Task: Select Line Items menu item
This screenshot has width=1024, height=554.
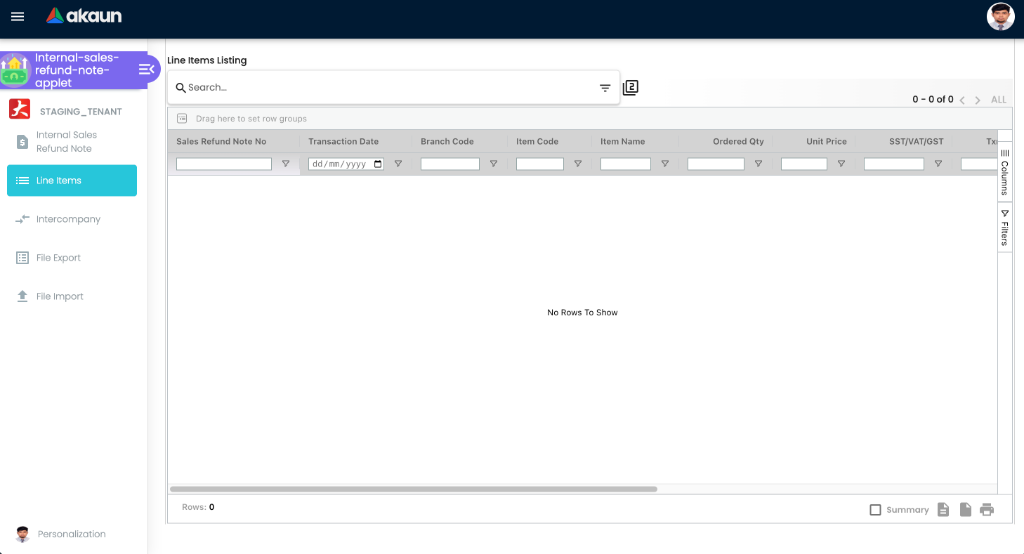Action: [72, 180]
